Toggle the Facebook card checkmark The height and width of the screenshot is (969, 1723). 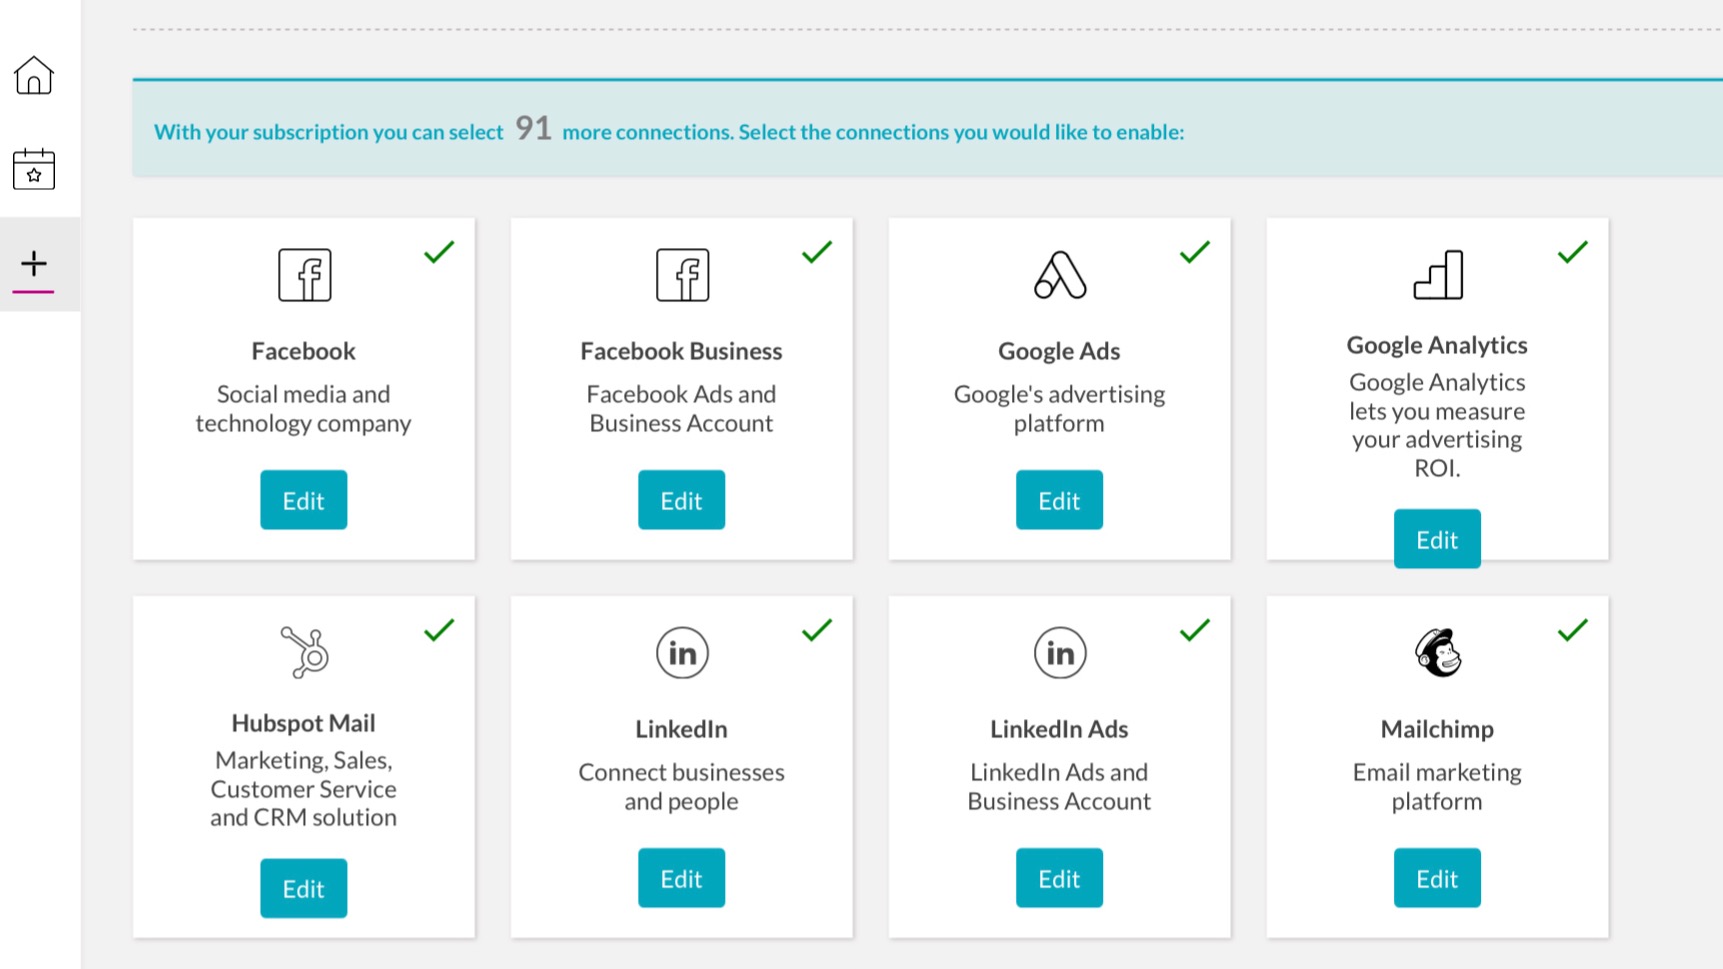coord(439,252)
